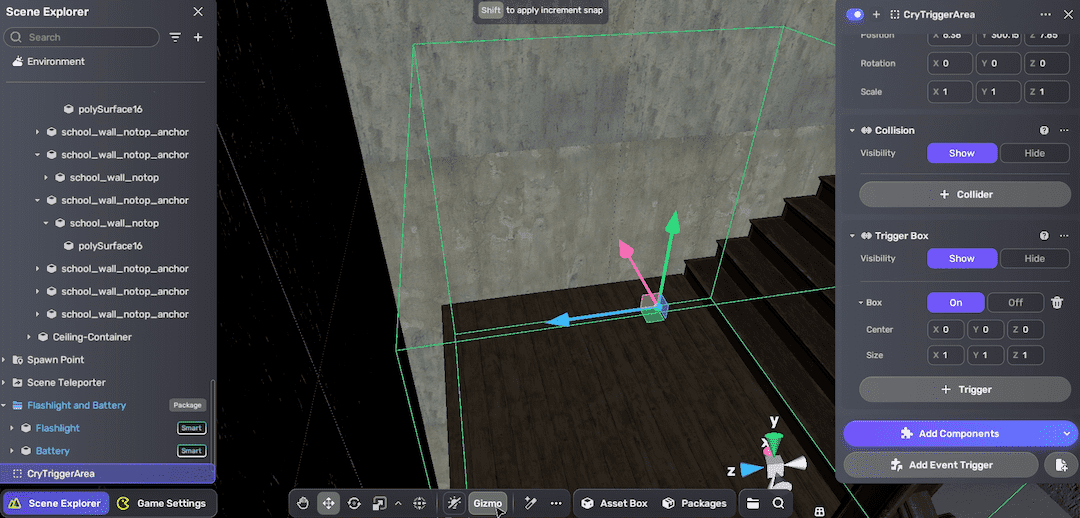Open the folder icon in bottom toolbar
Screen dimensions: 1080x518
point(752,504)
